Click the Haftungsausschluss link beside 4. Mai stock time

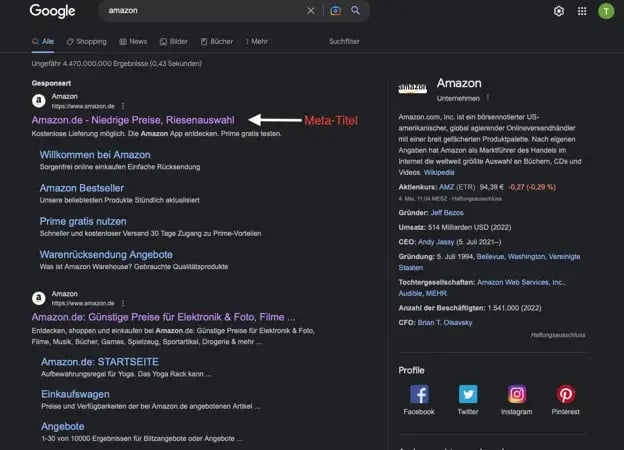pos(476,199)
